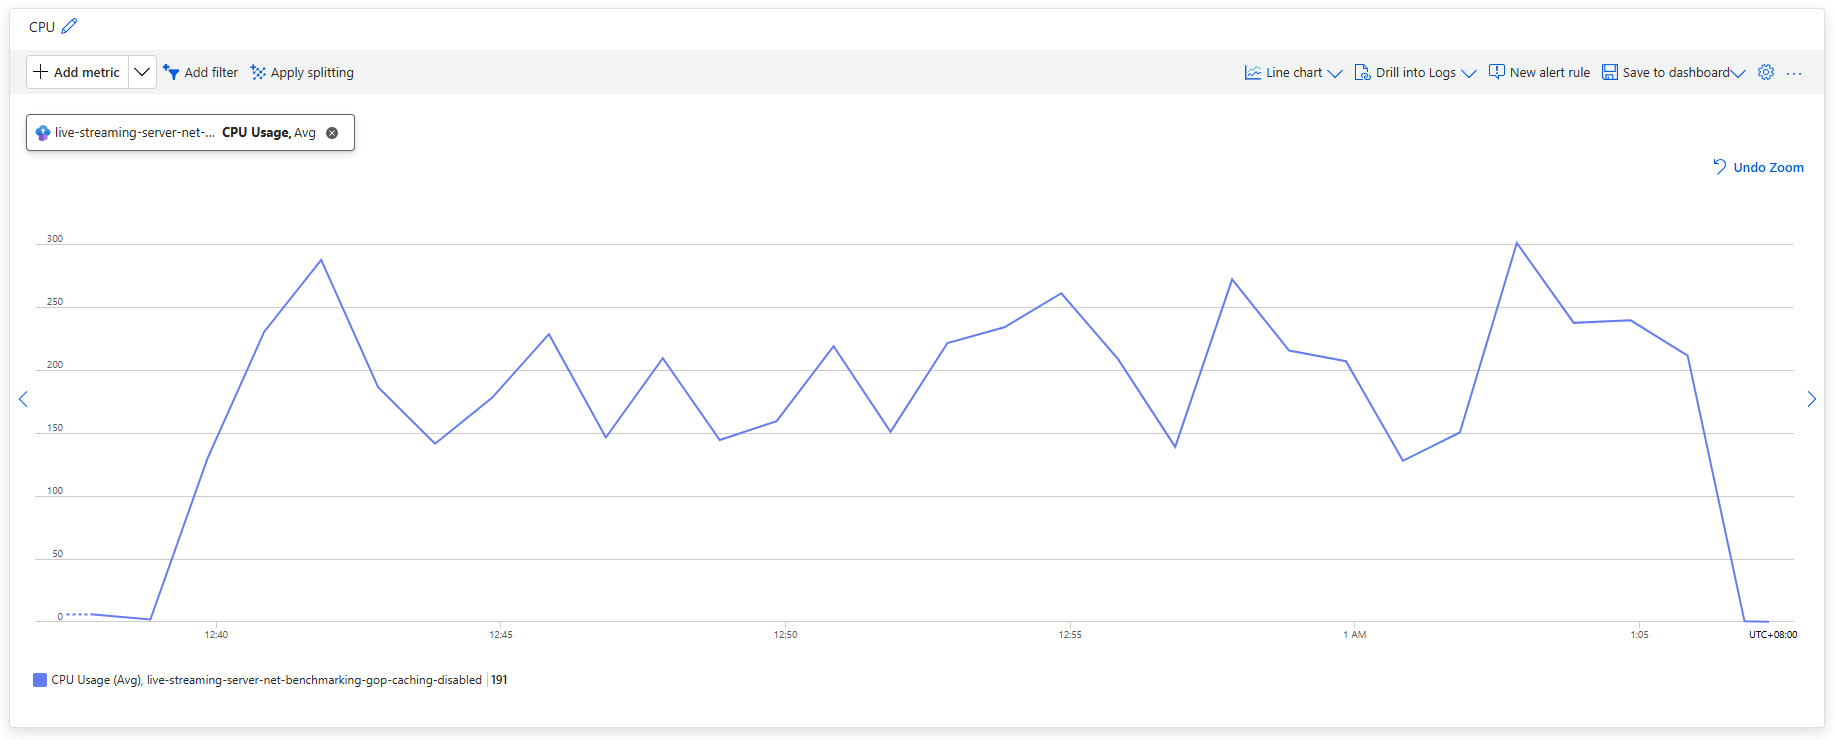Click the Apply splitting icon
1834x740 pixels.
point(258,72)
